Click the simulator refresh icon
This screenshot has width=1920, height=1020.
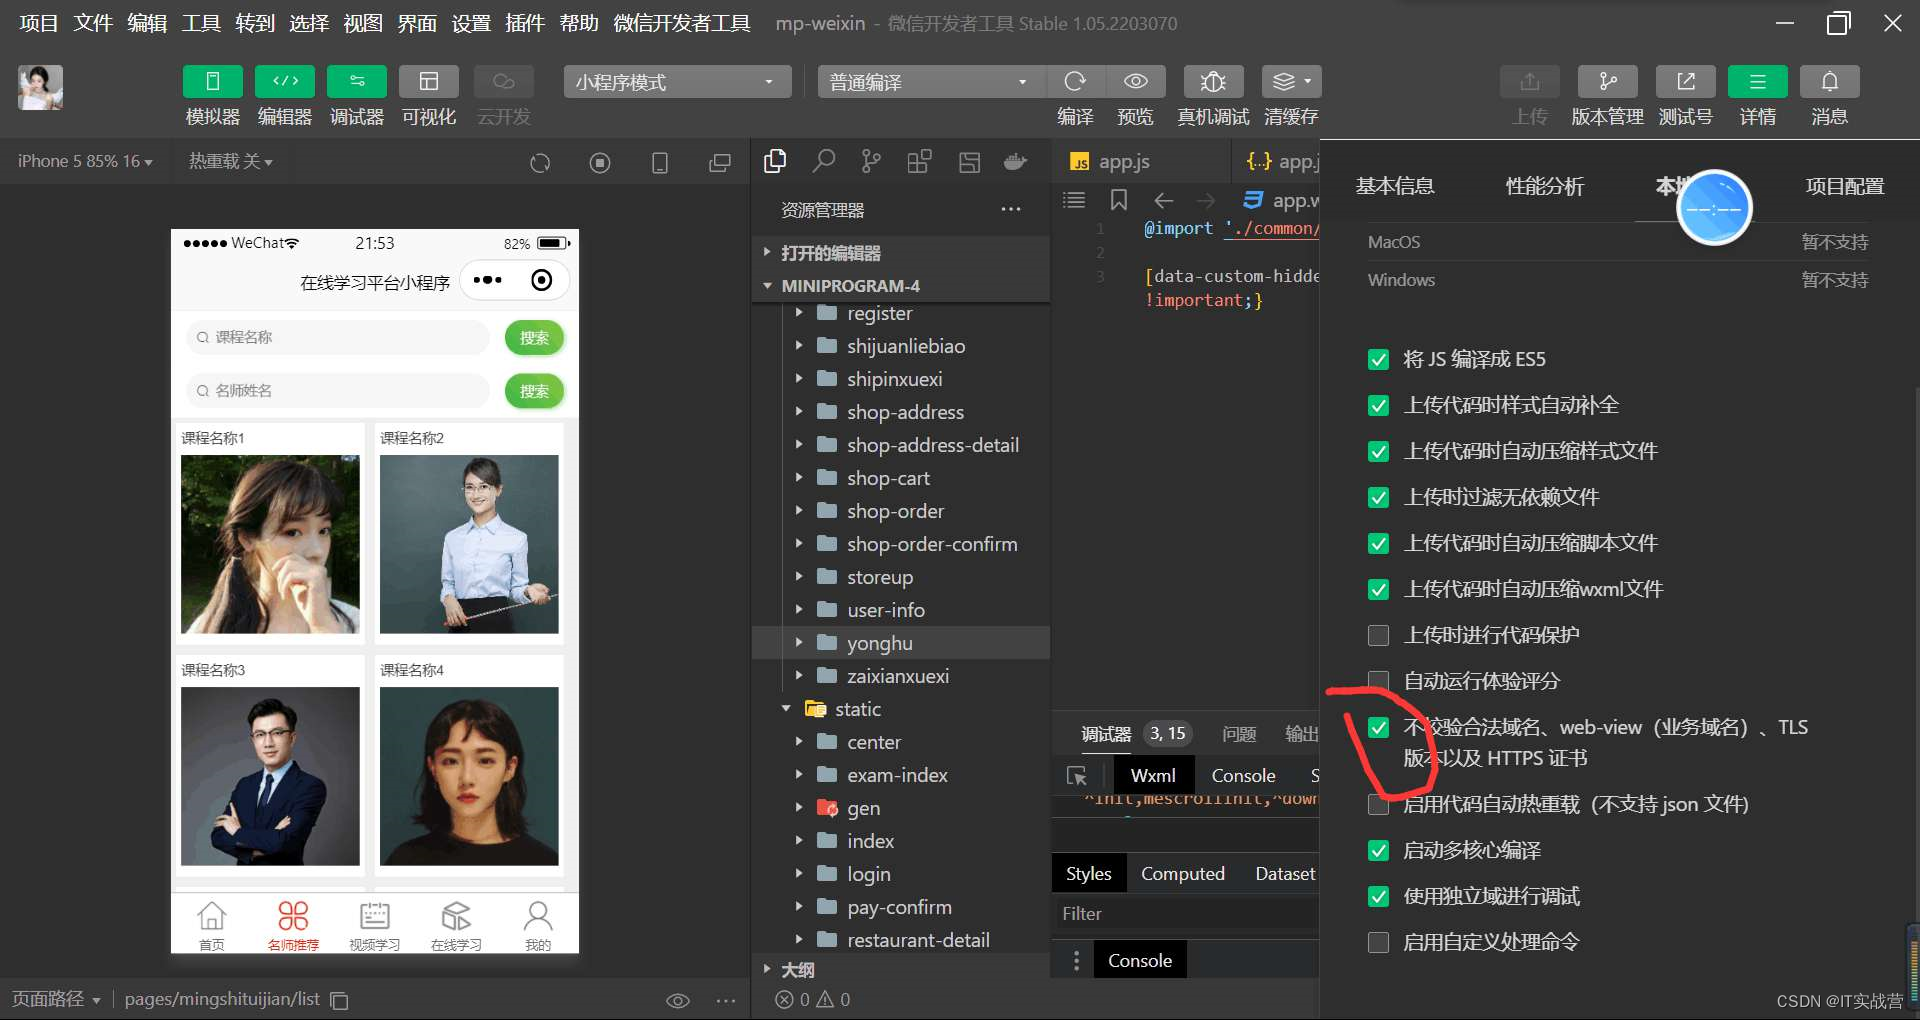[x=540, y=163]
